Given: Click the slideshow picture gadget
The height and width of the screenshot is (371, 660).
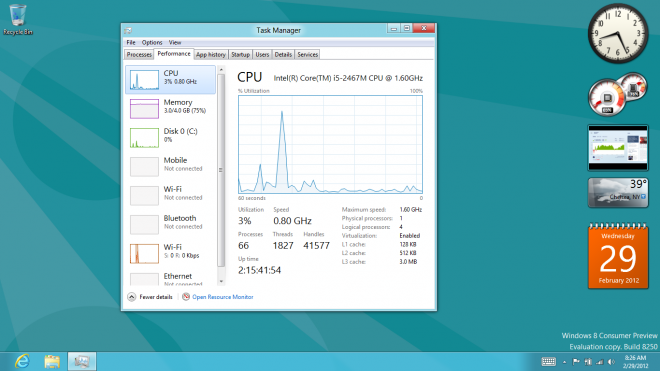Looking at the screenshot, I should (x=618, y=148).
